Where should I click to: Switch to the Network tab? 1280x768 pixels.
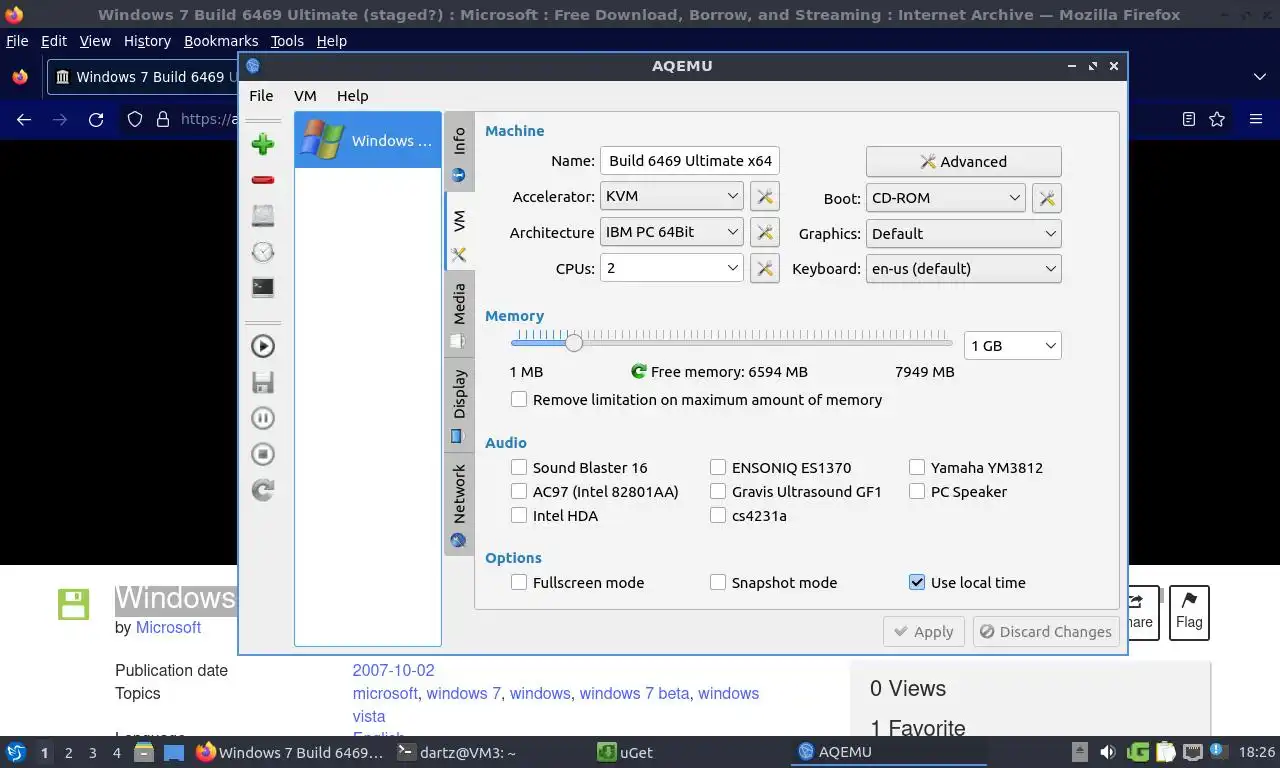[x=459, y=504]
